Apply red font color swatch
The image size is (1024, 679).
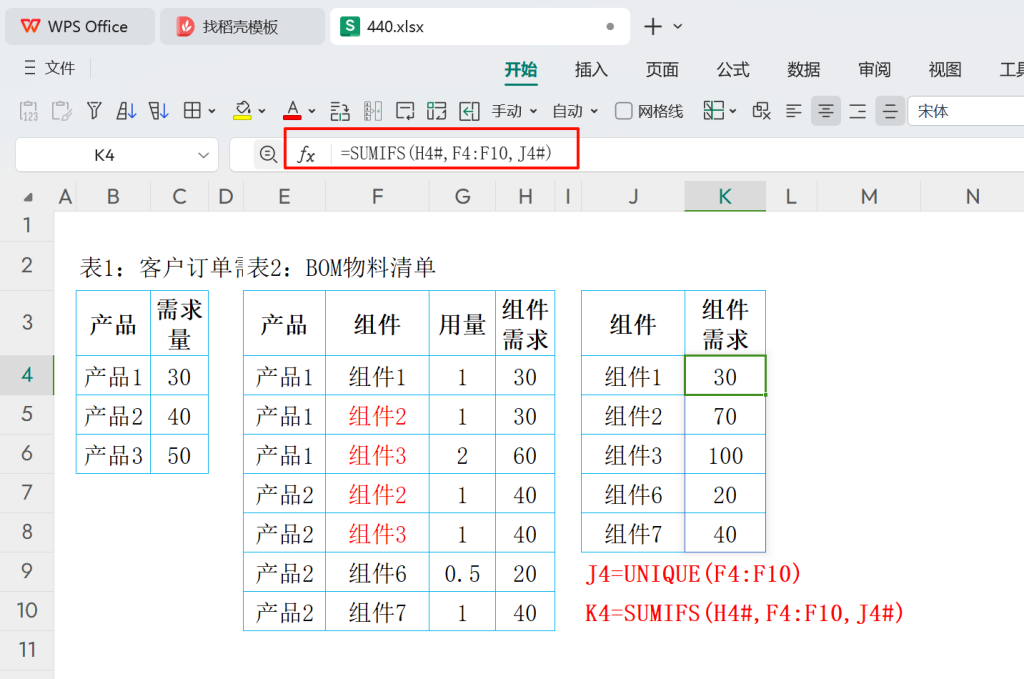pyautogui.click(x=292, y=111)
